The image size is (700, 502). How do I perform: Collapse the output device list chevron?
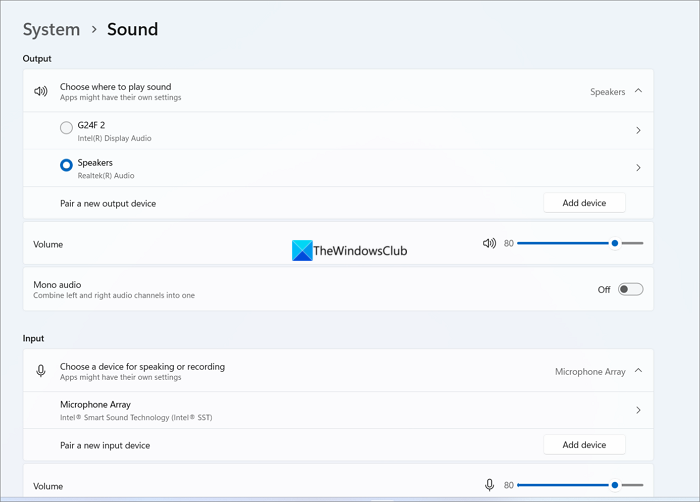pos(639,91)
